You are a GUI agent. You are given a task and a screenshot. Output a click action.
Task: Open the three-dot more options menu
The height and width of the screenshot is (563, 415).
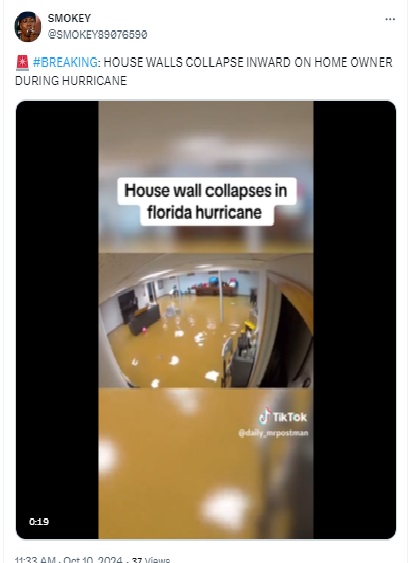click(x=390, y=19)
